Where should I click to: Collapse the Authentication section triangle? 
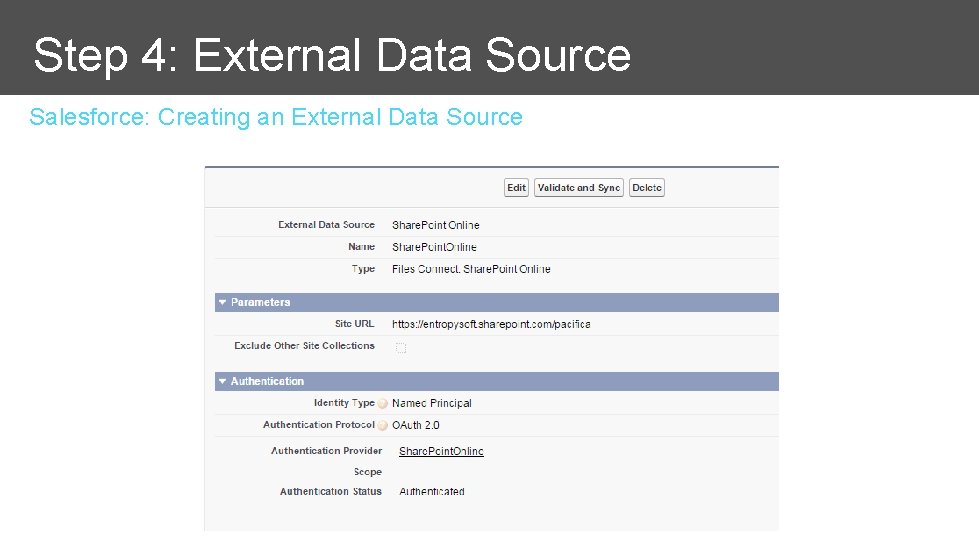coord(222,381)
